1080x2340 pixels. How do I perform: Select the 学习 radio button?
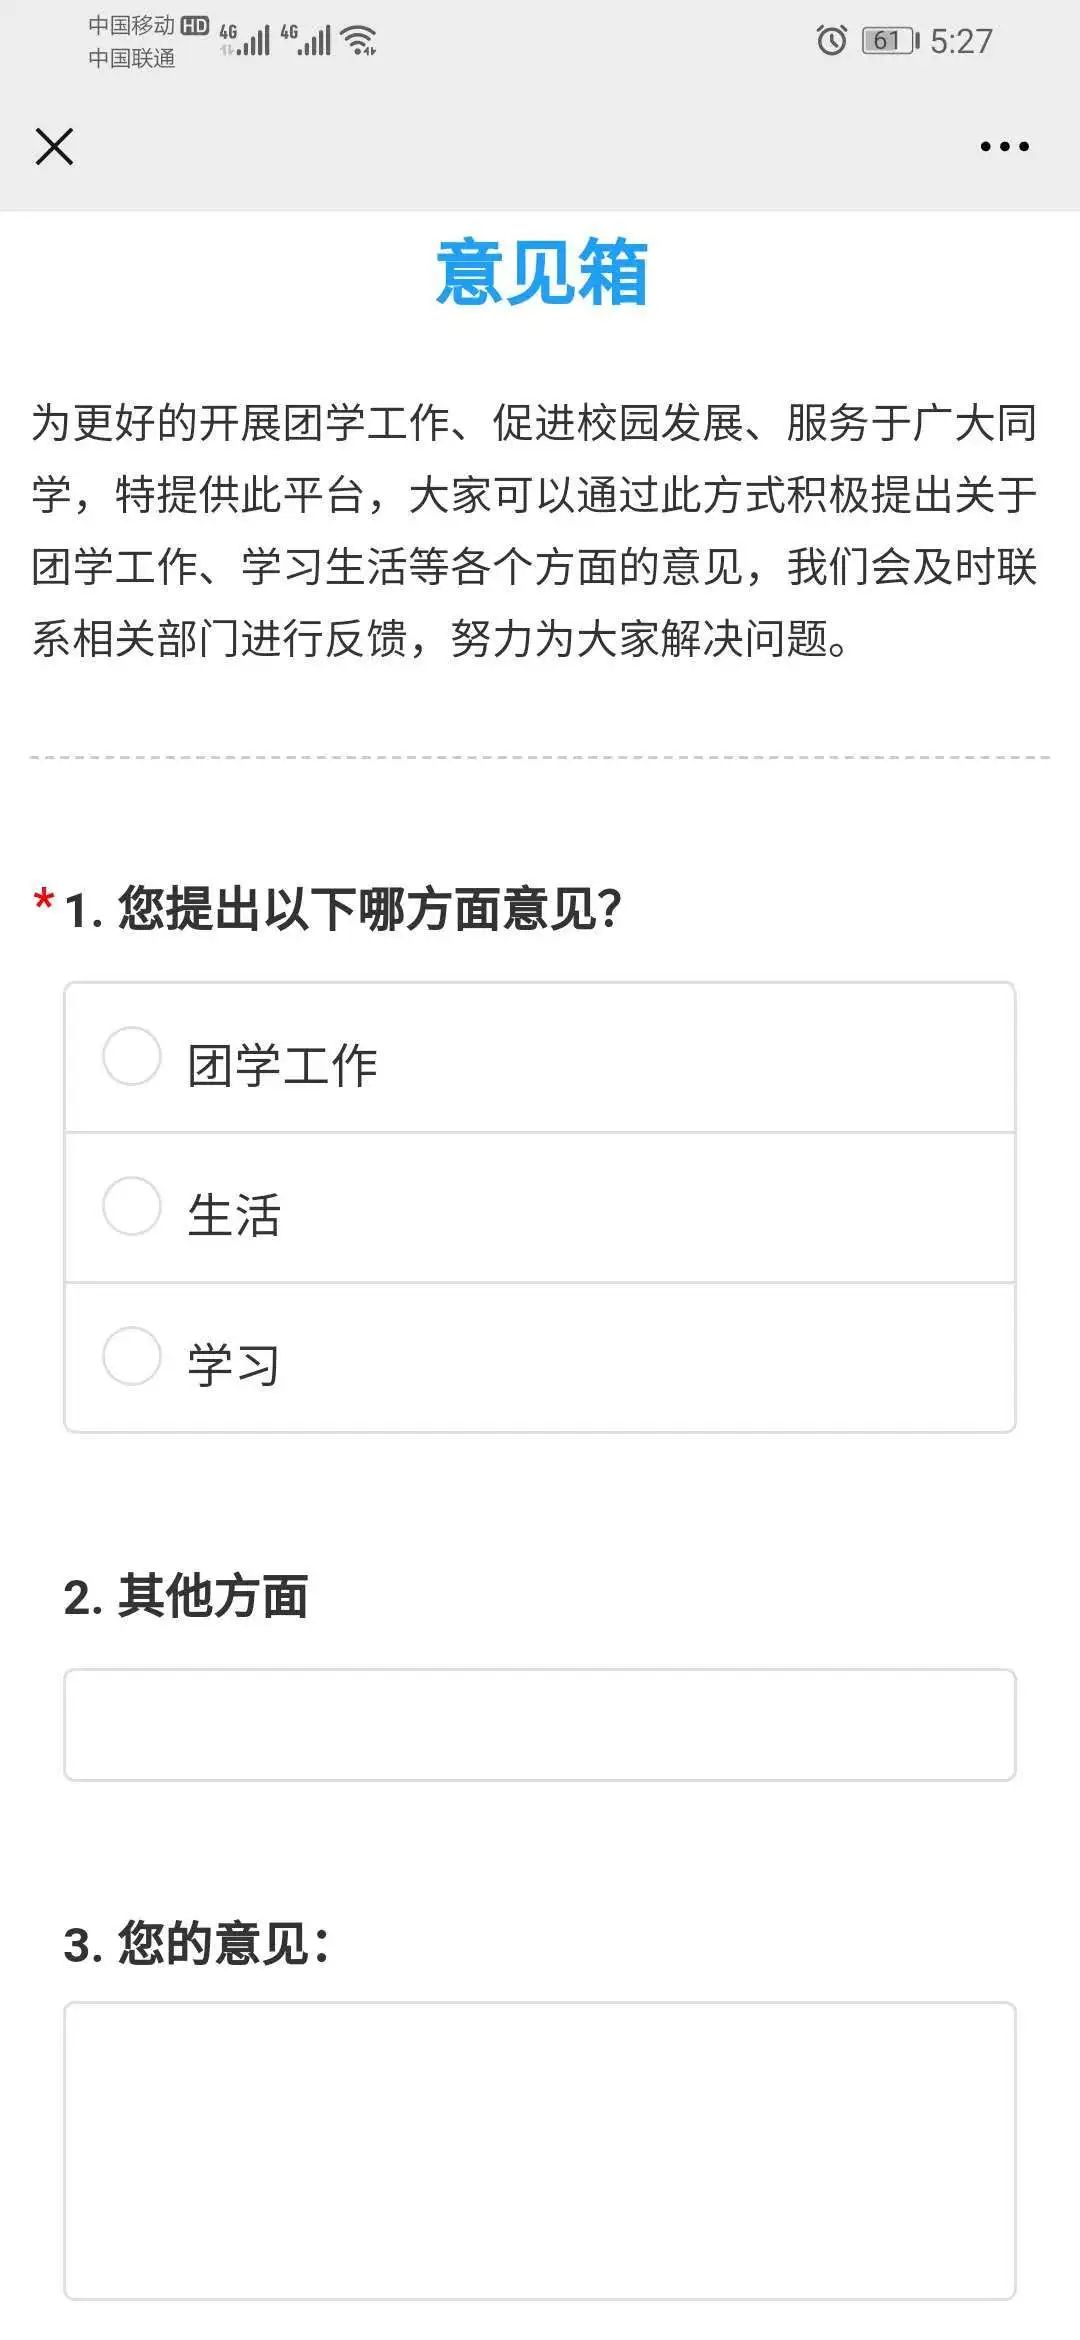coord(132,1356)
